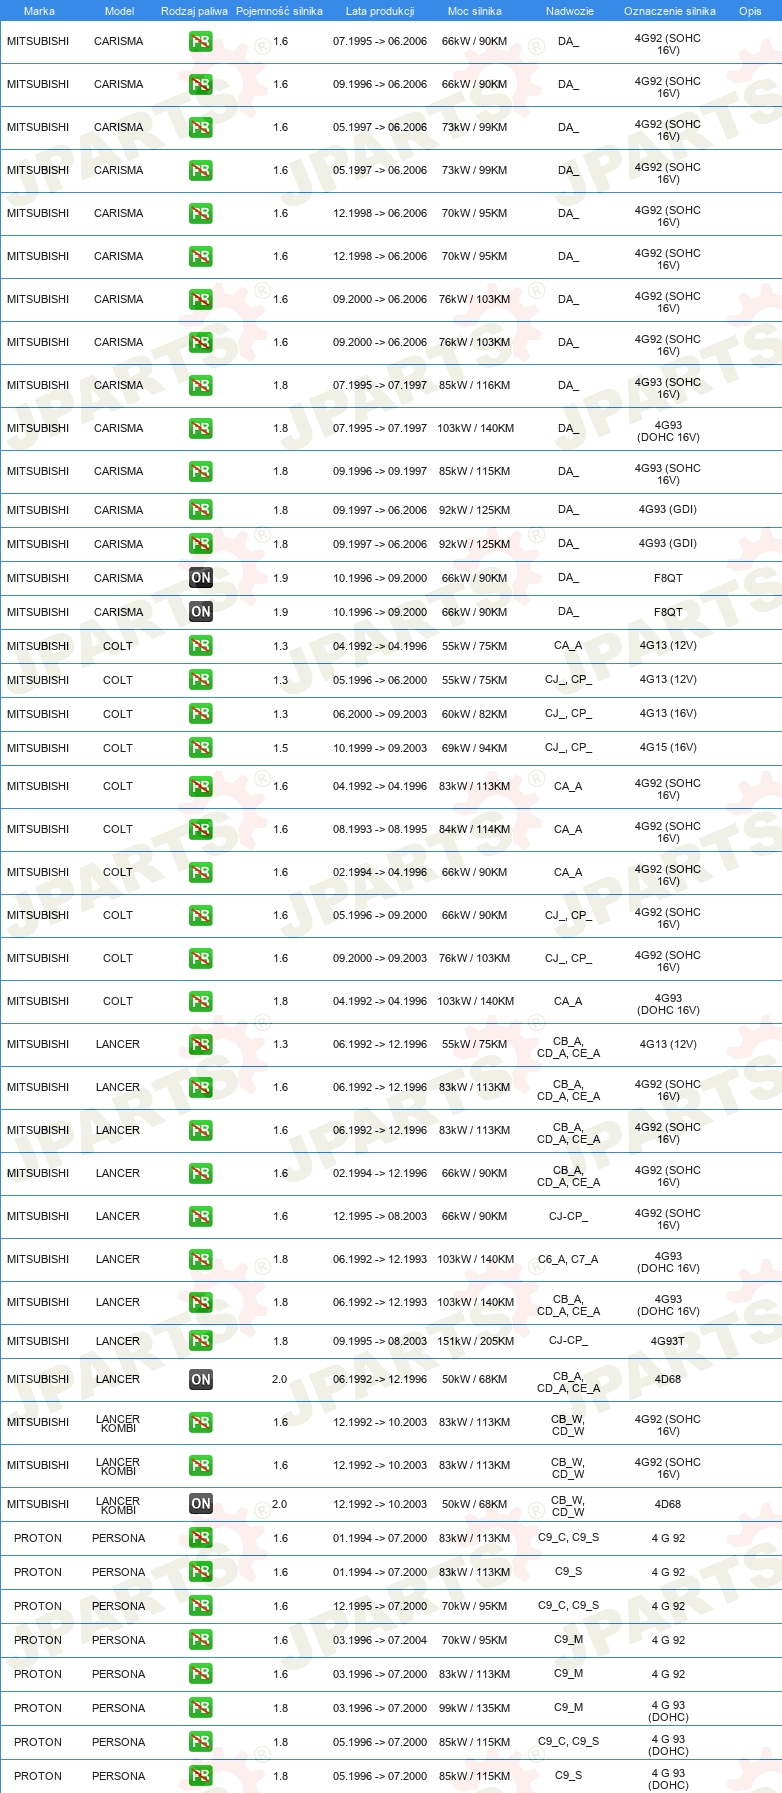The image size is (782, 1793).
Task: Select the 09.1996 -> 09.1997 production years cell
Action: point(380,472)
